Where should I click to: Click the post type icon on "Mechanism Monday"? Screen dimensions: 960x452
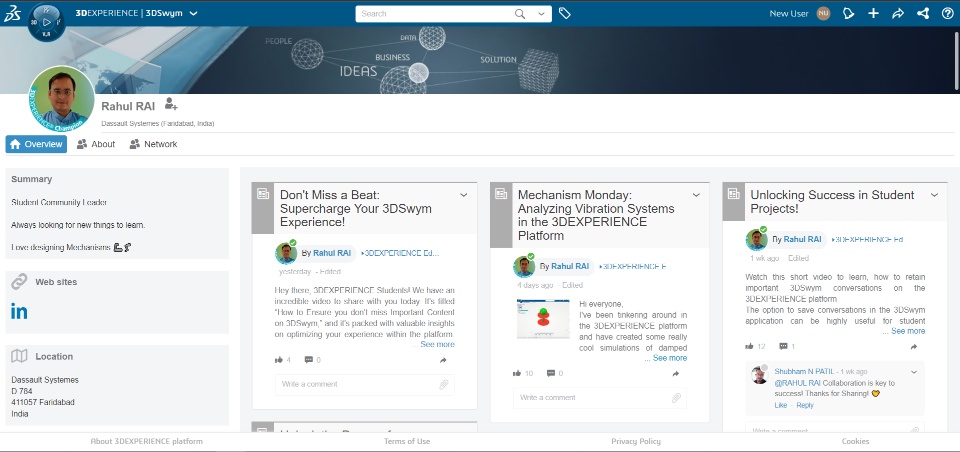click(501, 194)
